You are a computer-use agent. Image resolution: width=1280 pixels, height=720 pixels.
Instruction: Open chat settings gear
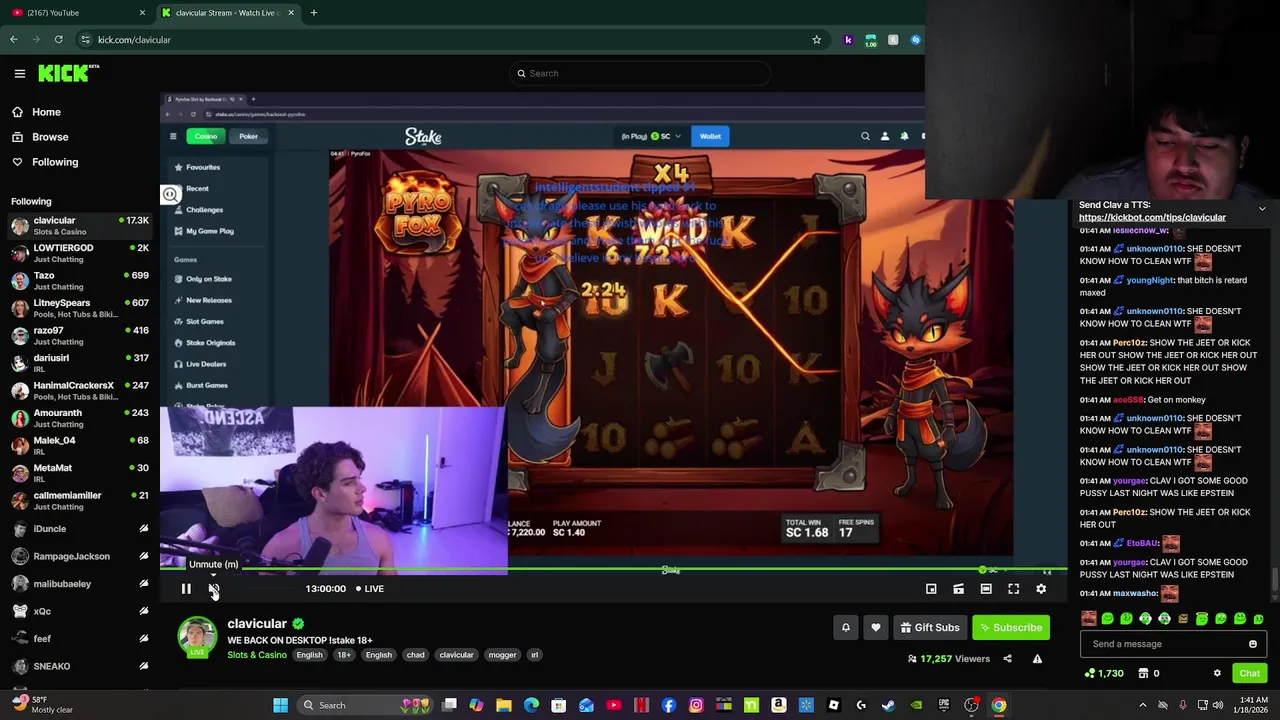(x=1217, y=673)
